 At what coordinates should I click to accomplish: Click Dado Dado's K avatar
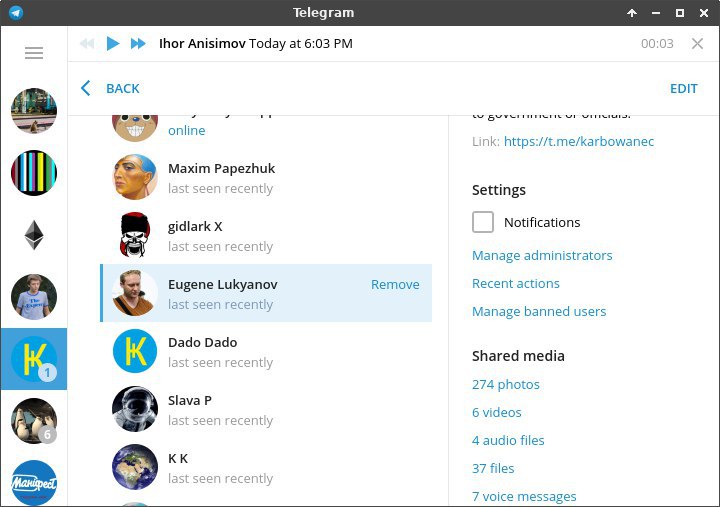135,351
